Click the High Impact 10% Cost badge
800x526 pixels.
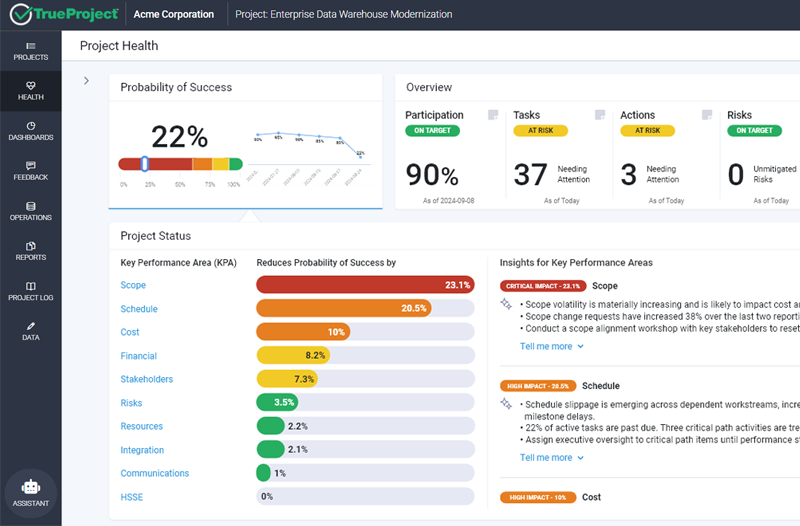coord(538,497)
